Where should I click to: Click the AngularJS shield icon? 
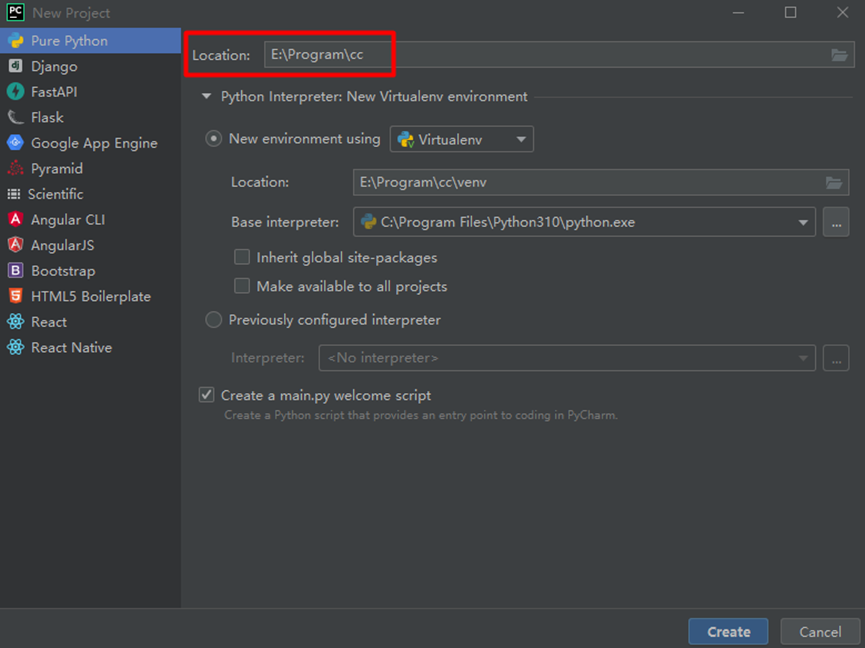pyautogui.click(x=15, y=245)
